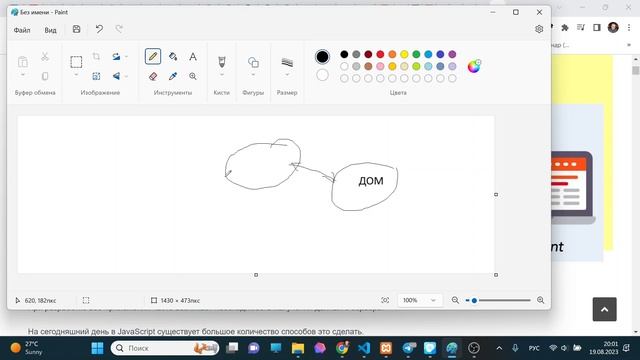
Task: Open File Explorer from the taskbar
Action: 298,348
